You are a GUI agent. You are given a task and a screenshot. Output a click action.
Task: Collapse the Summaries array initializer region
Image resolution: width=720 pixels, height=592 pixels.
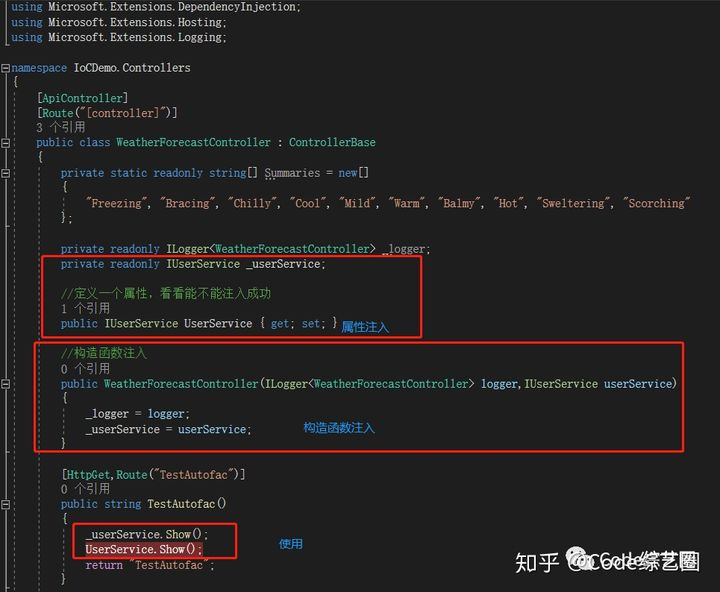point(6,173)
